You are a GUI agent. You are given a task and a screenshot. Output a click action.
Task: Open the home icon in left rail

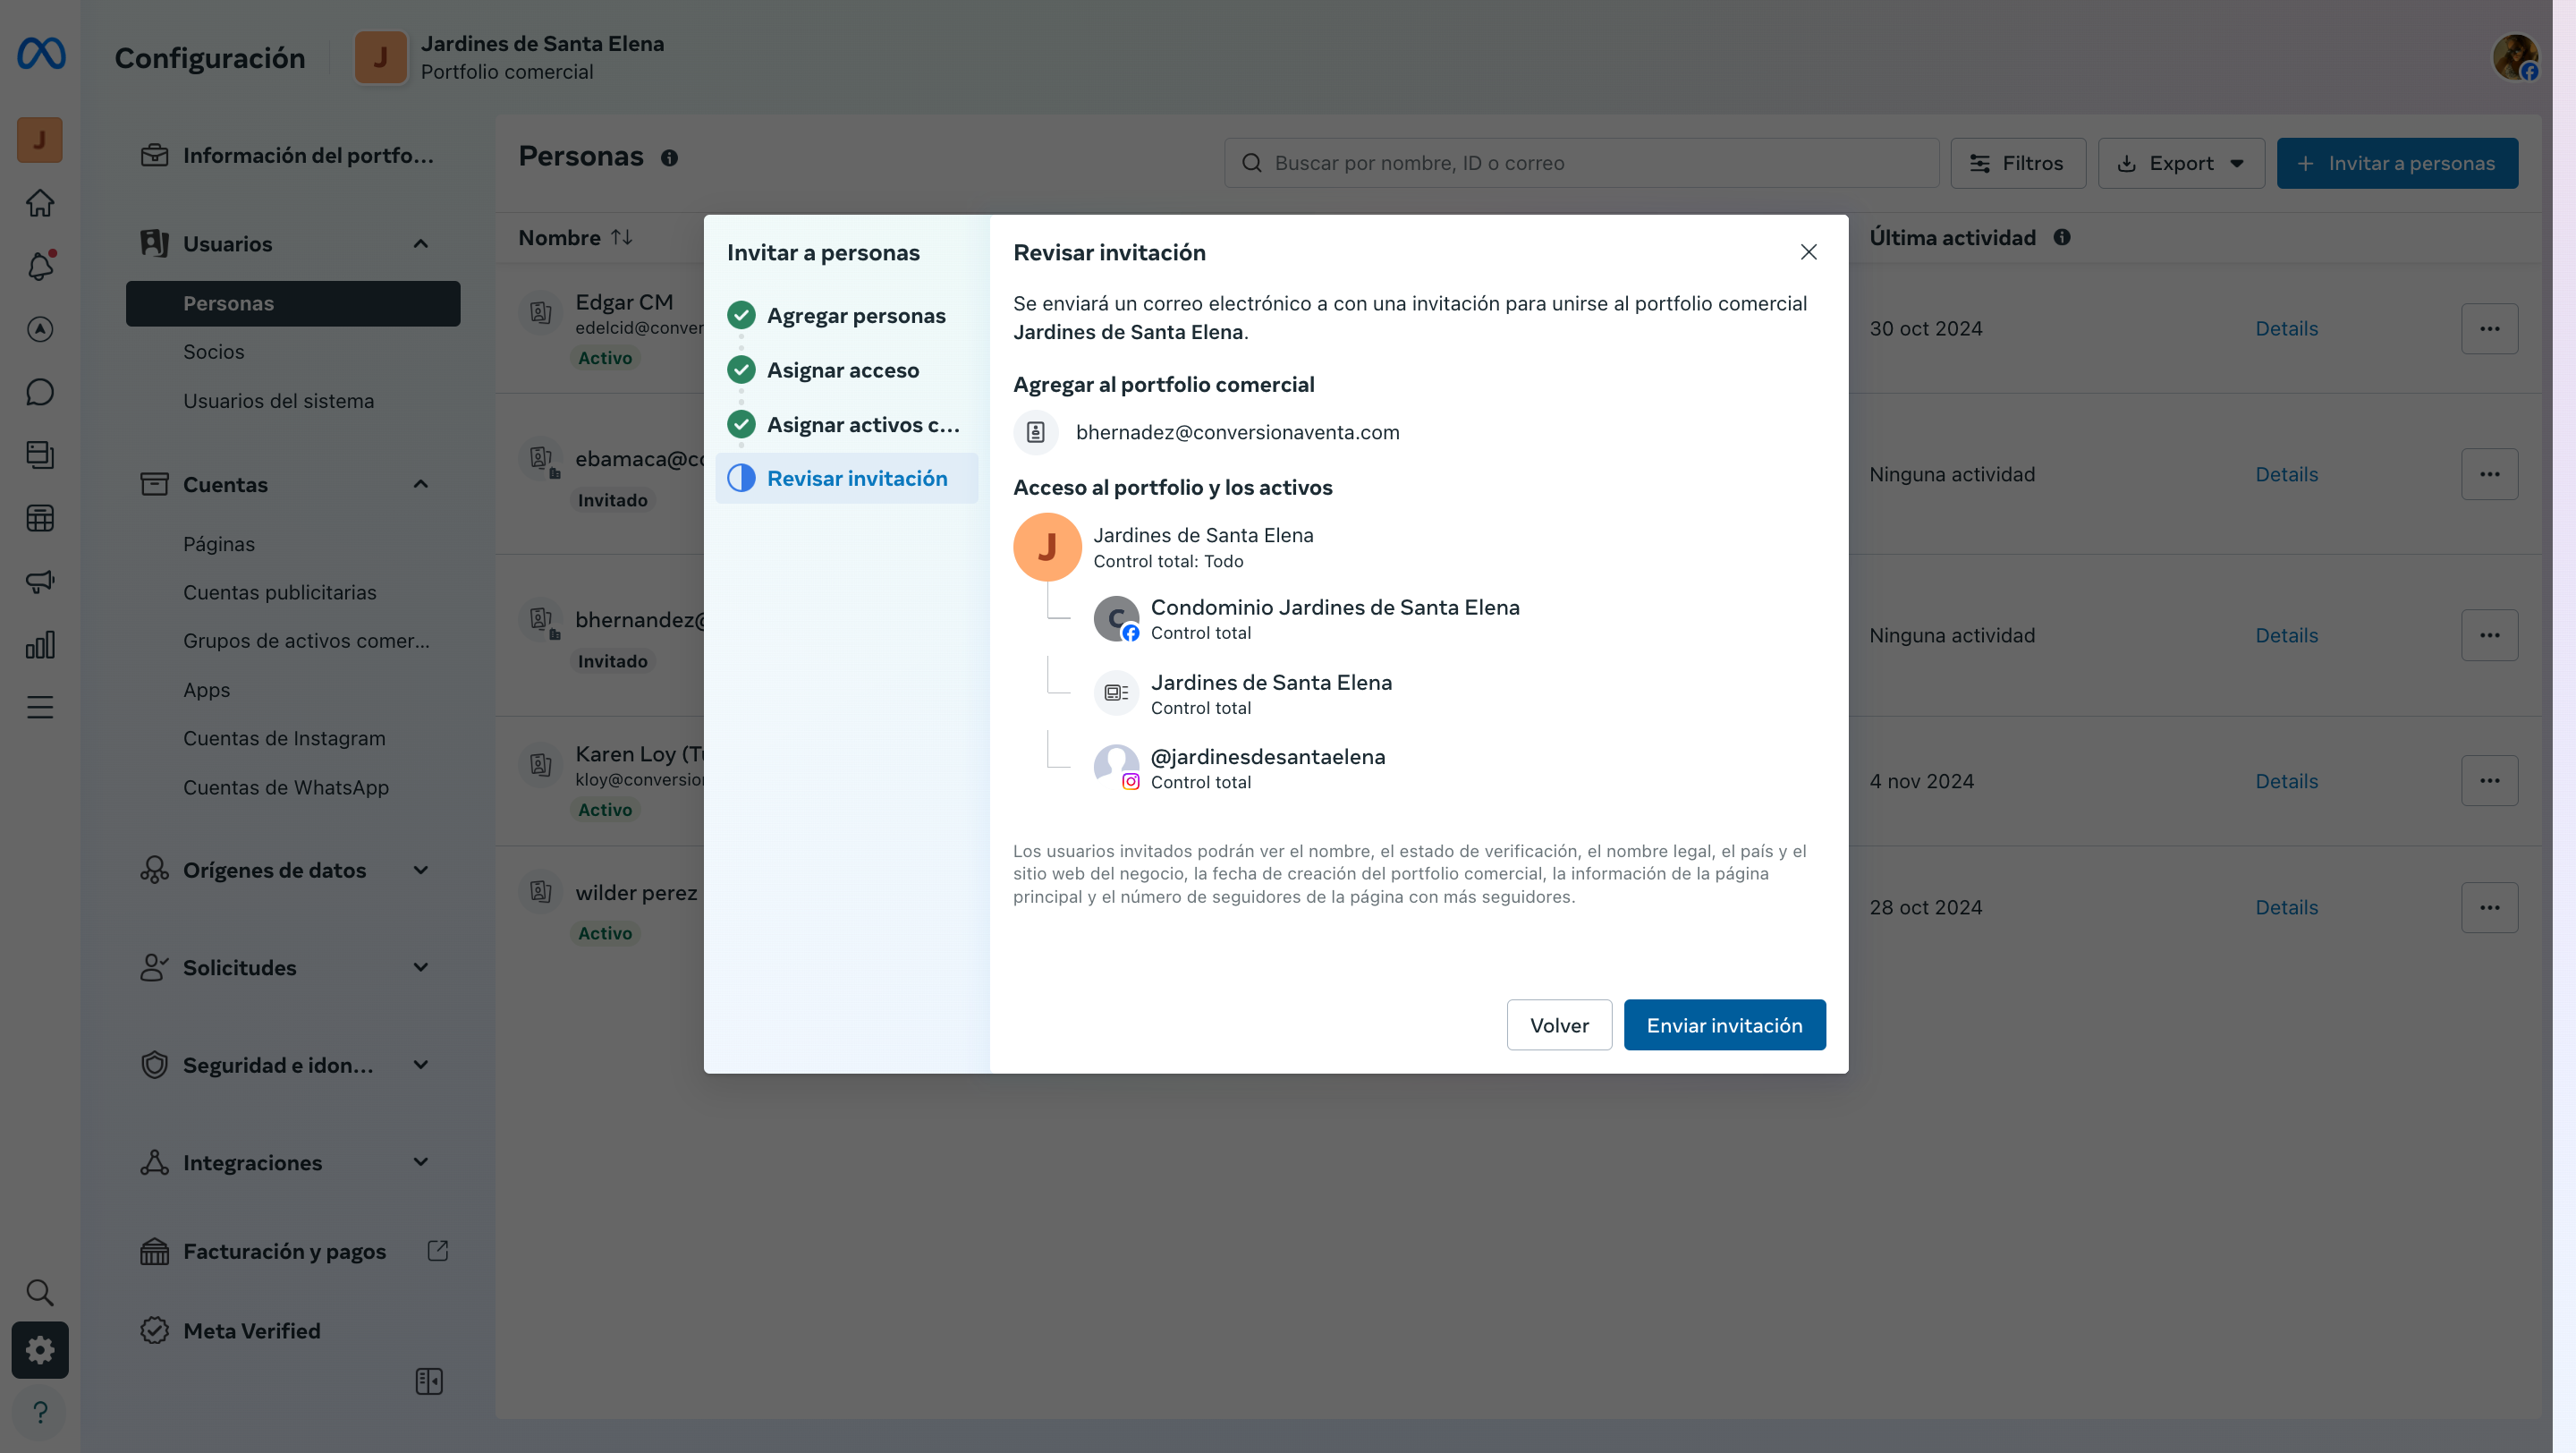tap(40, 203)
